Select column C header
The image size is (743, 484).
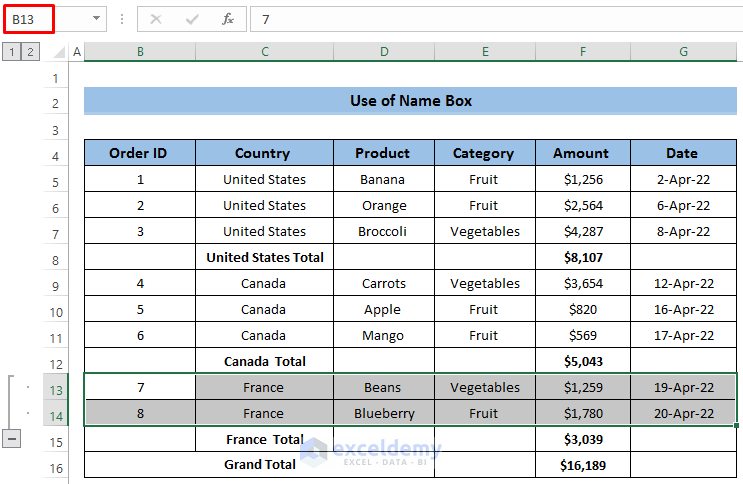click(264, 52)
